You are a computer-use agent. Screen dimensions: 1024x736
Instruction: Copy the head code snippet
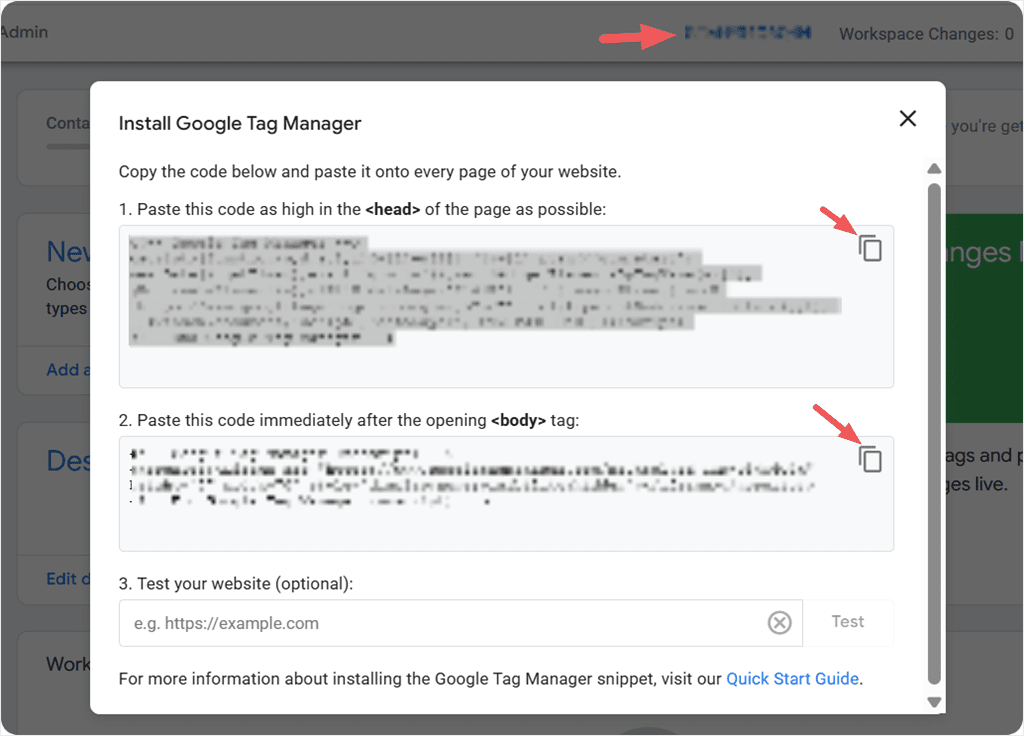(x=870, y=248)
